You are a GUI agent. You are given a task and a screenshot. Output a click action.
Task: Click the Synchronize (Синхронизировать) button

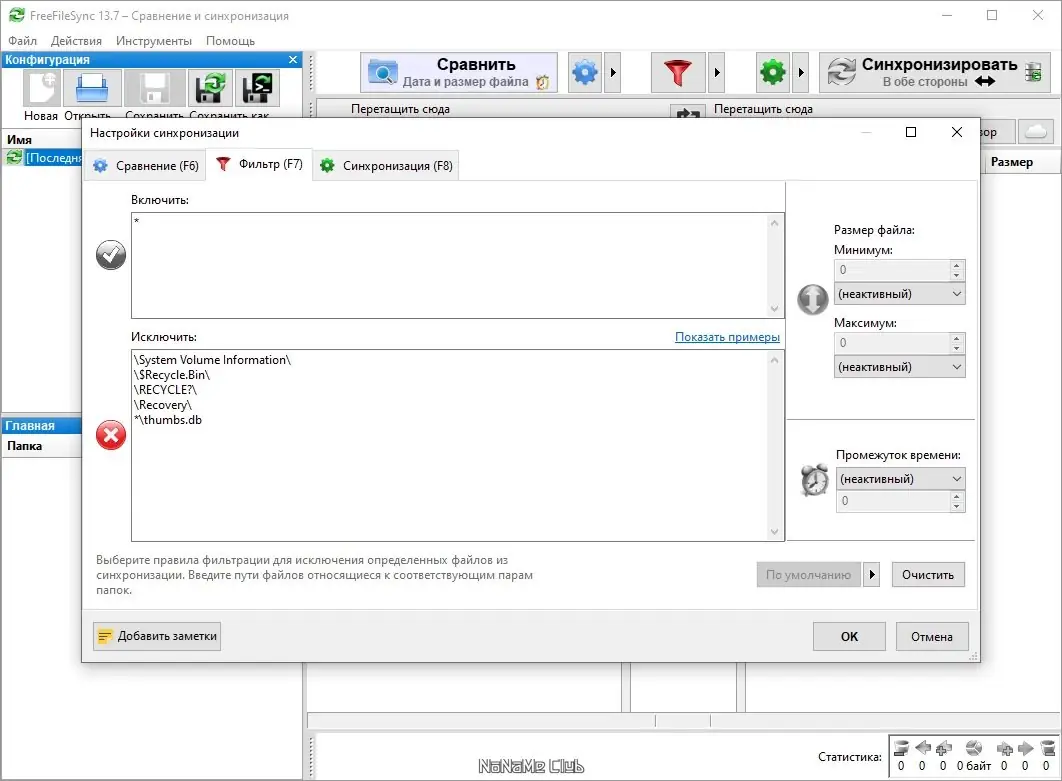[x=935, y=72]
